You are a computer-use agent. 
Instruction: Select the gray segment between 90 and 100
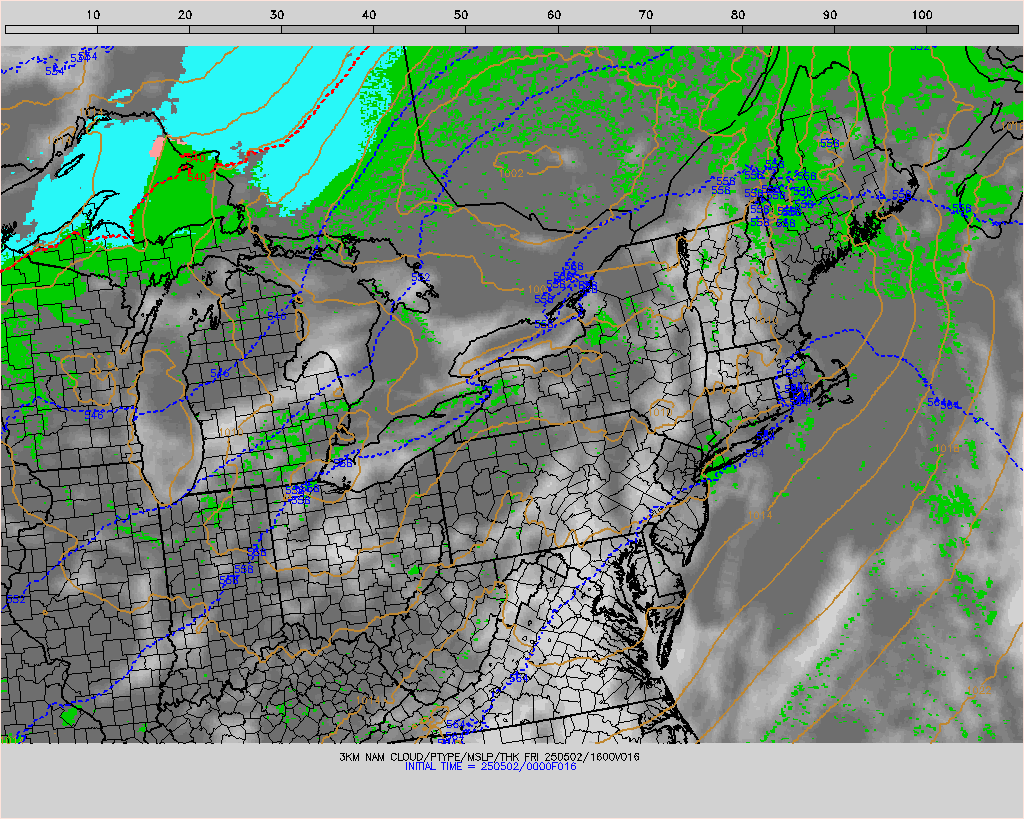click(x=880, y=29)
